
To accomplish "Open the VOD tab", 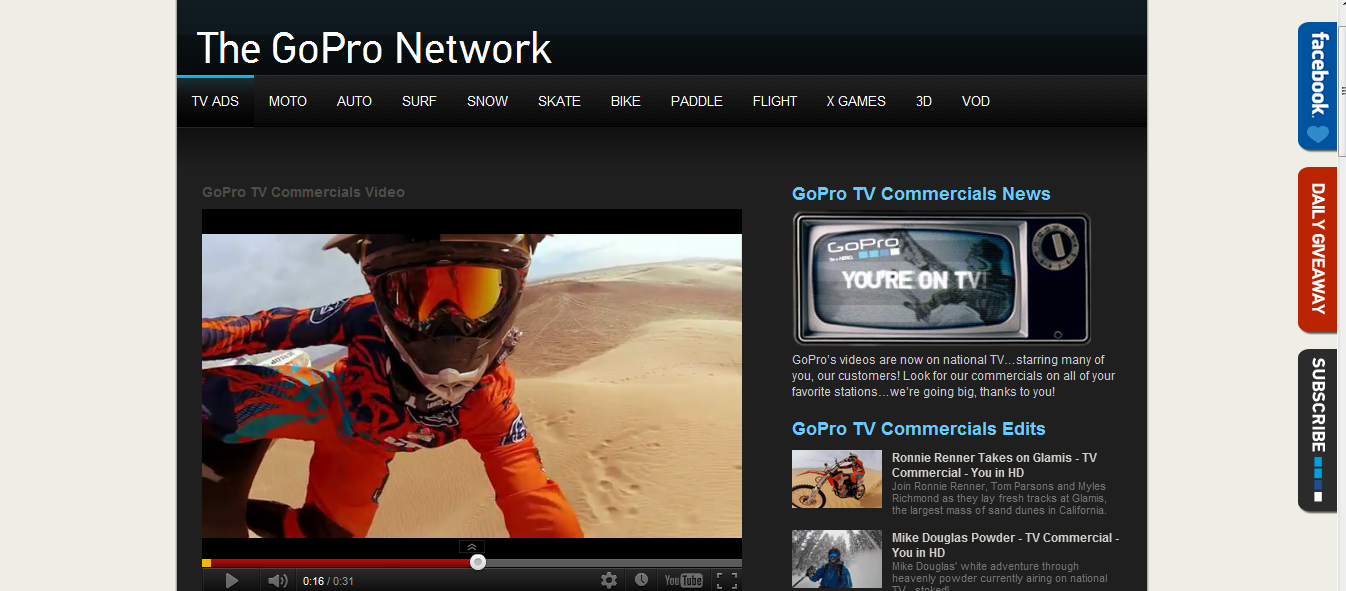I will tap(976, 101).
